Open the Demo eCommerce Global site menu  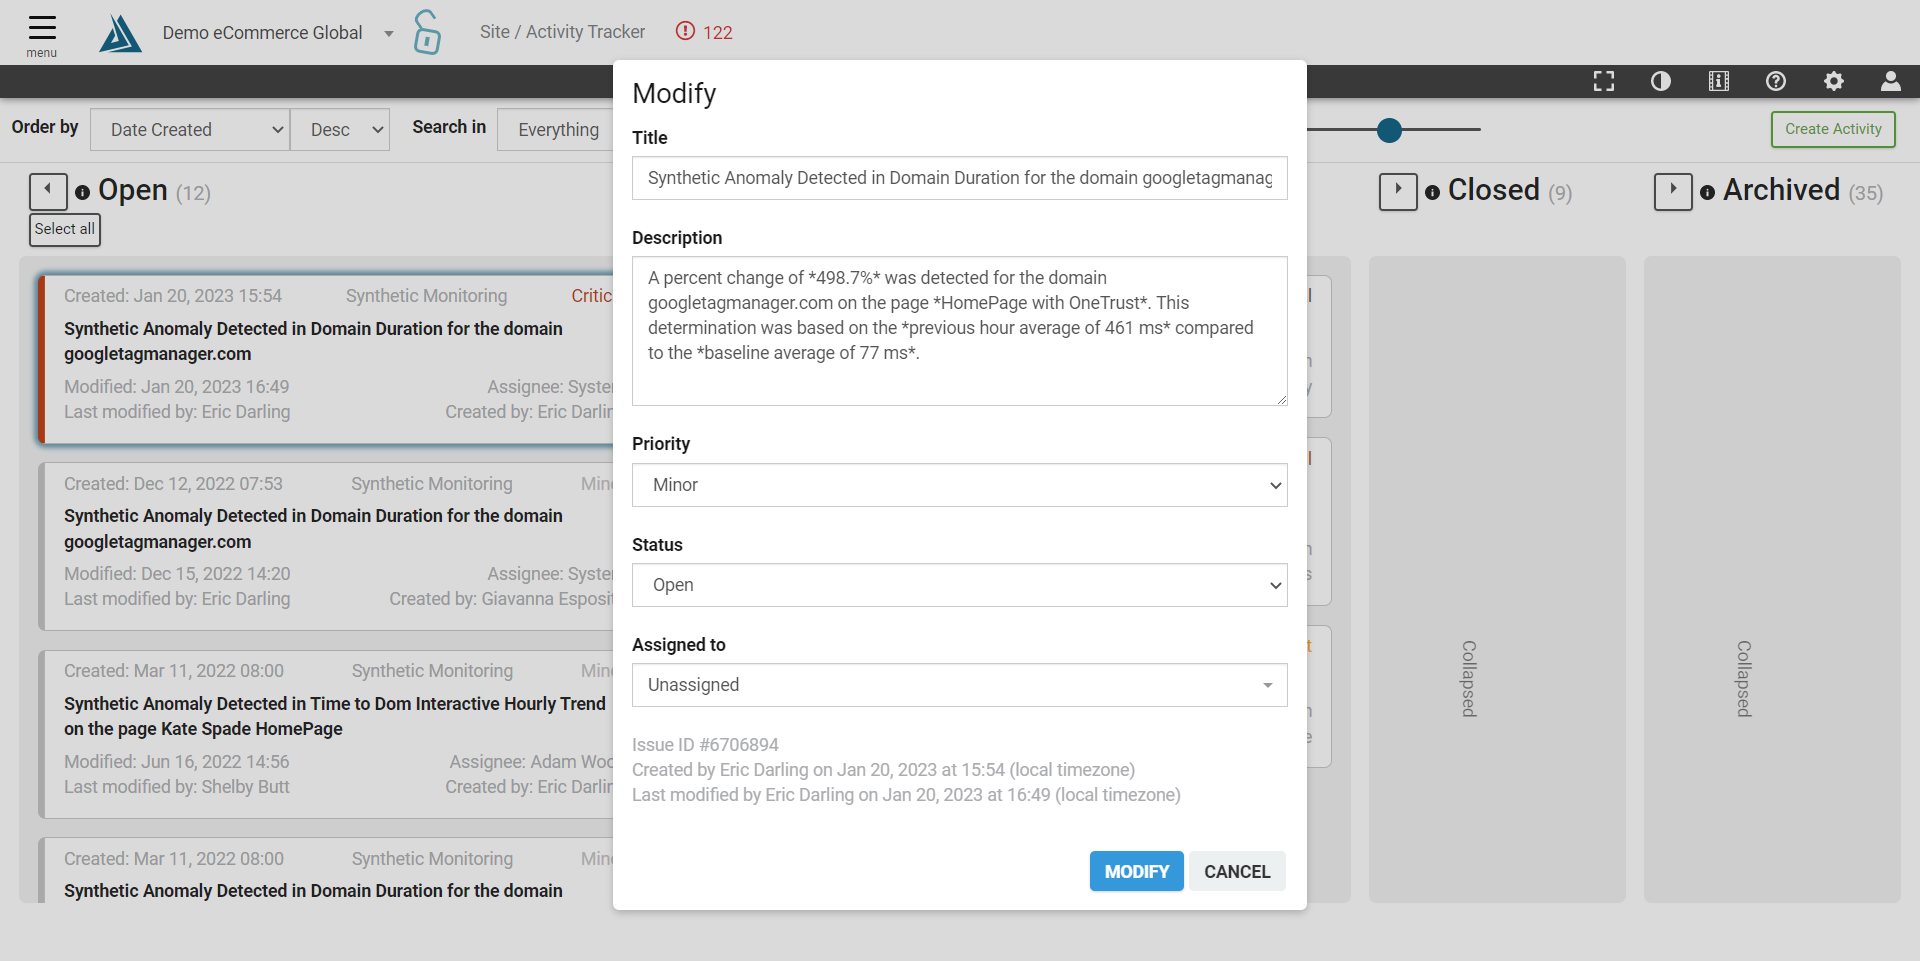click(x=277, y=33)
